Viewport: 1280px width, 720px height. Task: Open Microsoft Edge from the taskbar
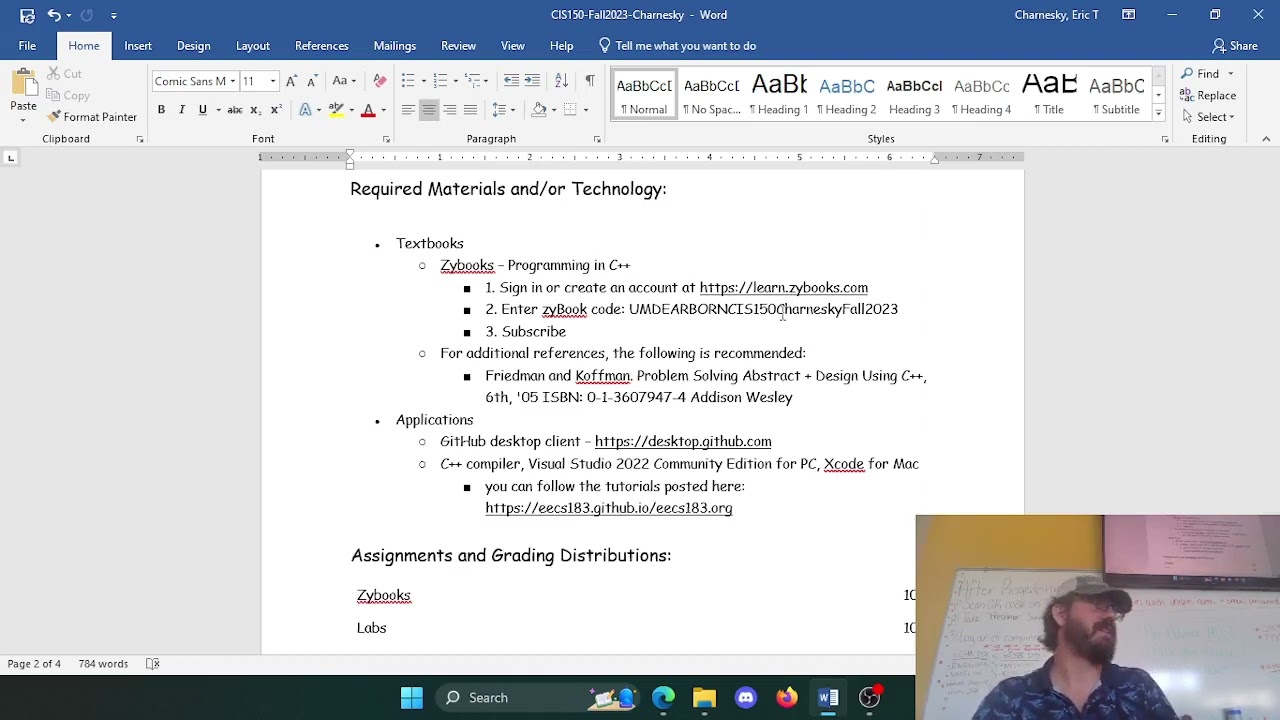663,698
